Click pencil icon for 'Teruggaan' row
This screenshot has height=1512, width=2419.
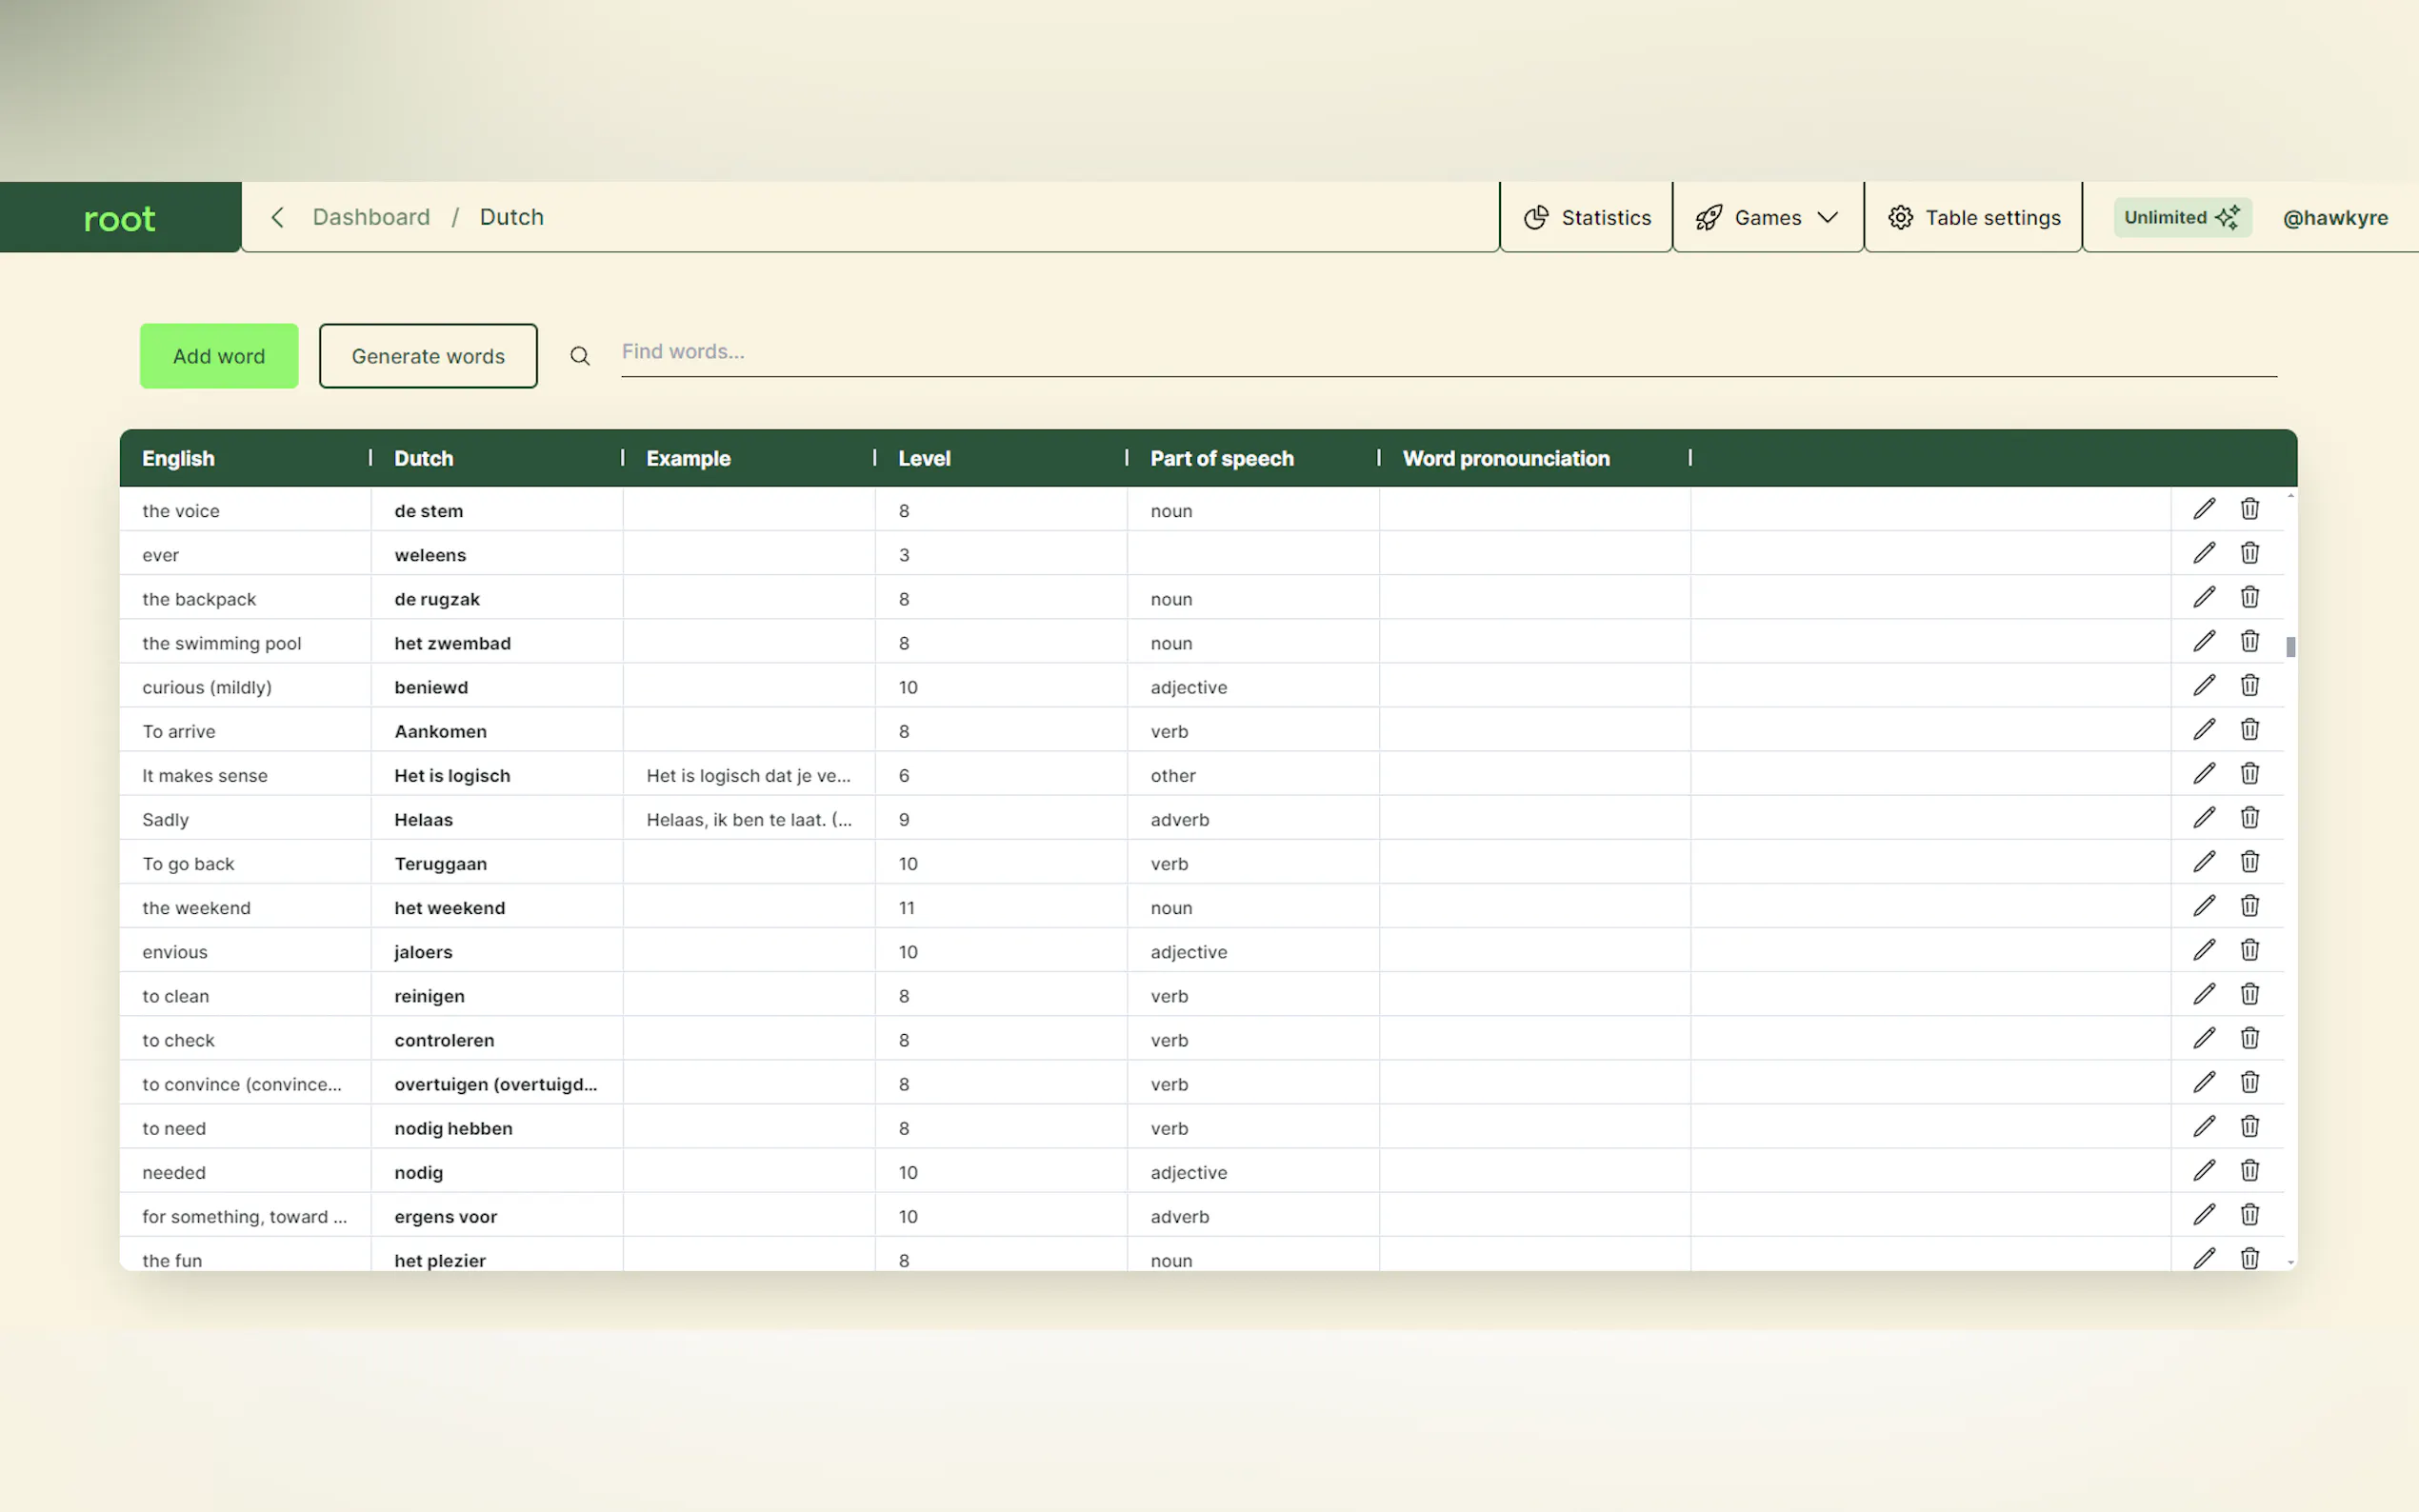pos(2203,862)
